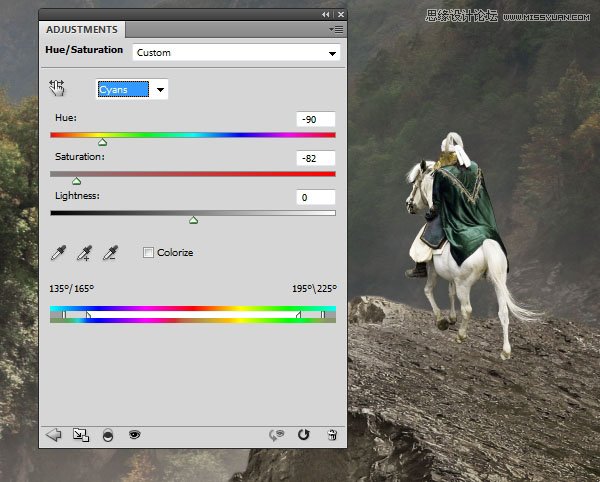600x482 pixels.
Task: Click the Saturation label text
Action: 80,156
